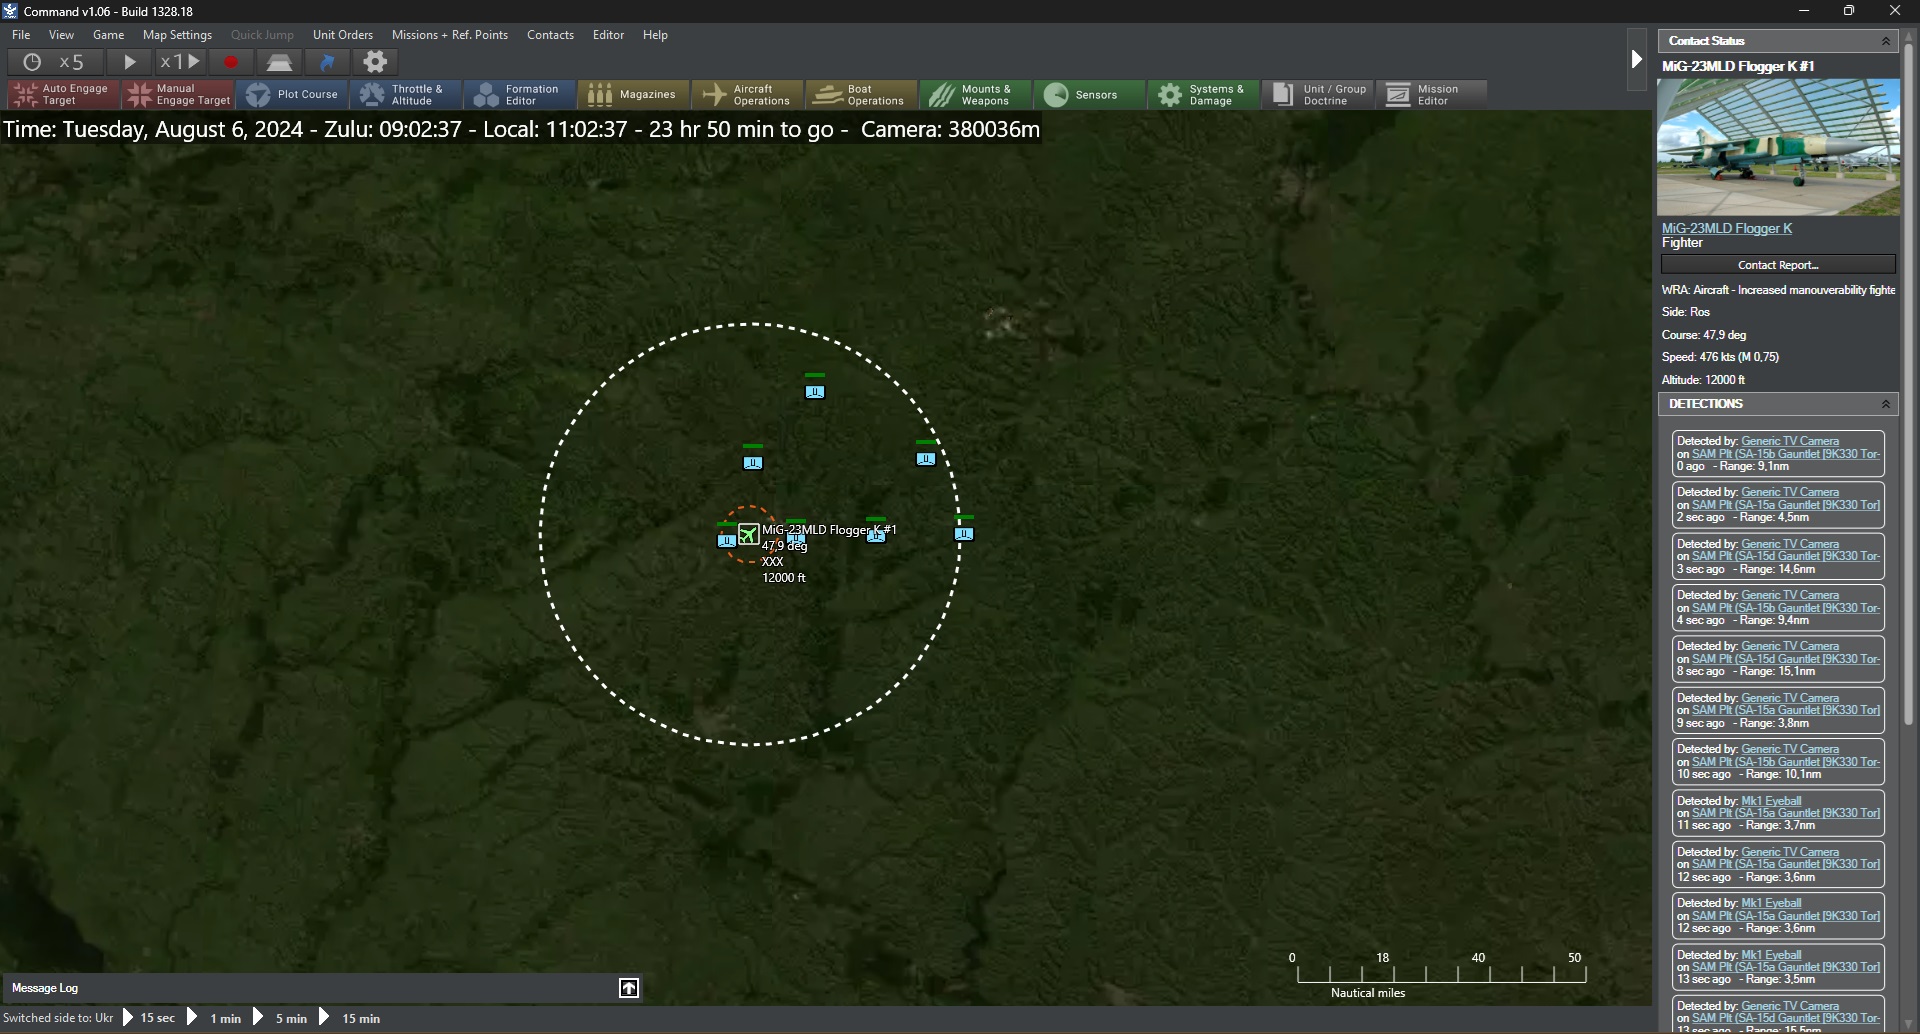Open Mounts & Weapons
This screenshot has width=1920, height=1034.
[976, 95]
